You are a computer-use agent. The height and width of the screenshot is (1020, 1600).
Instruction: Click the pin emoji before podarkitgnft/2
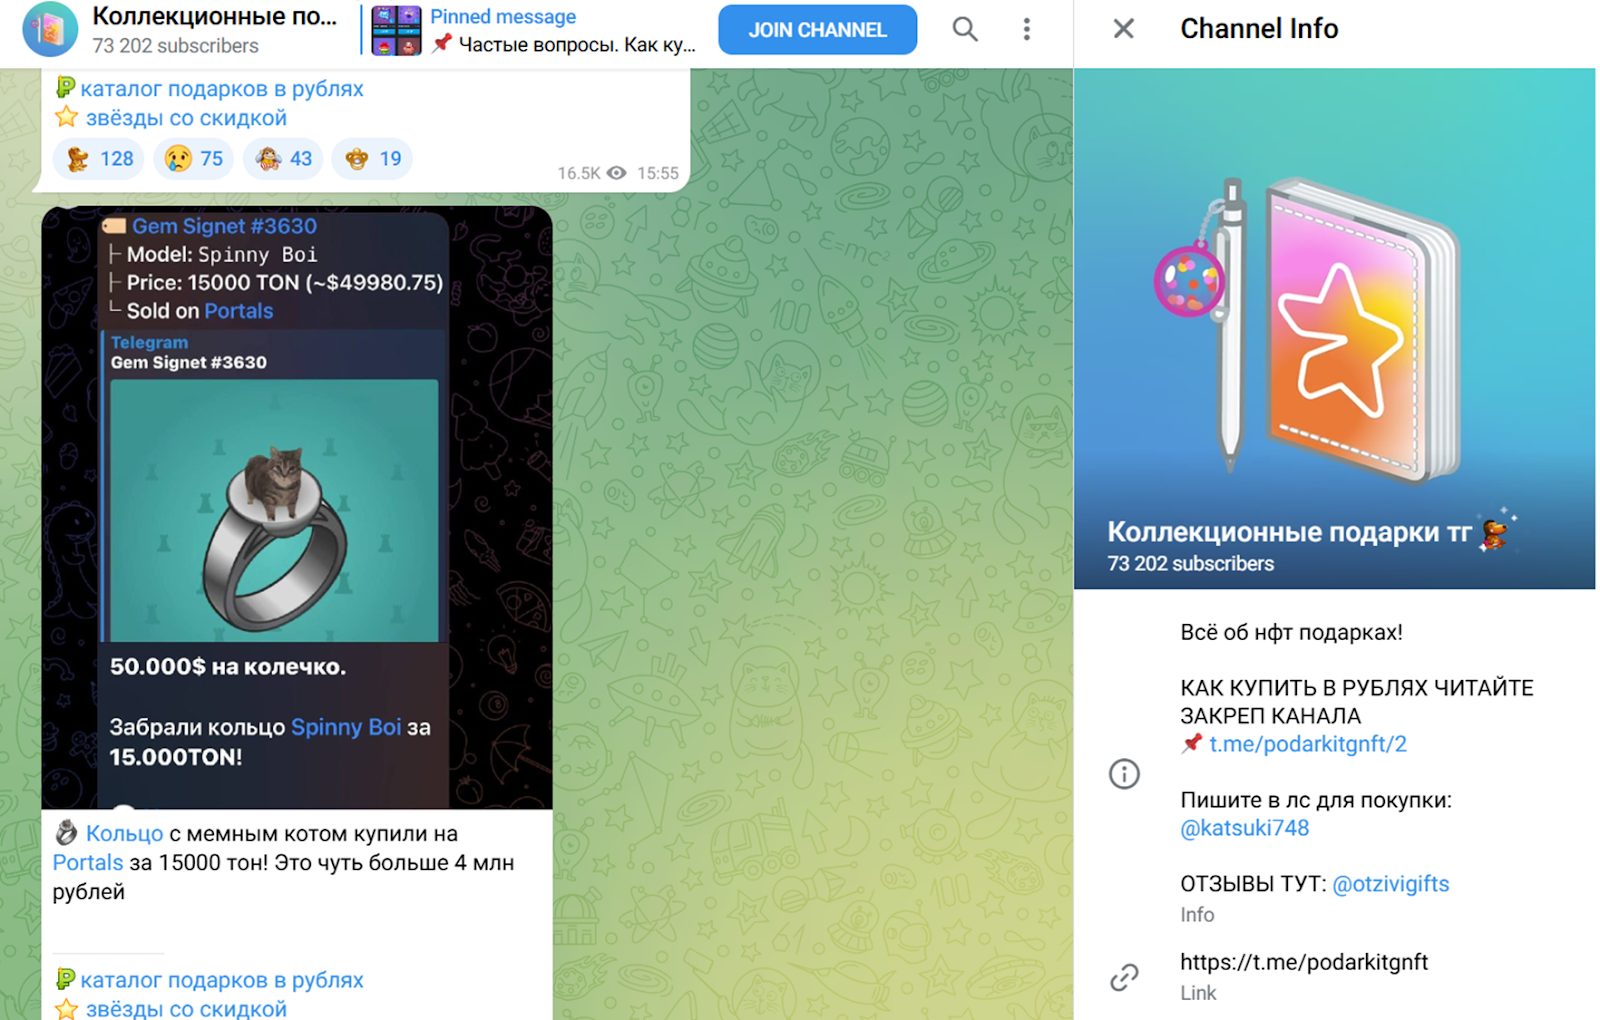[1192, 744]
